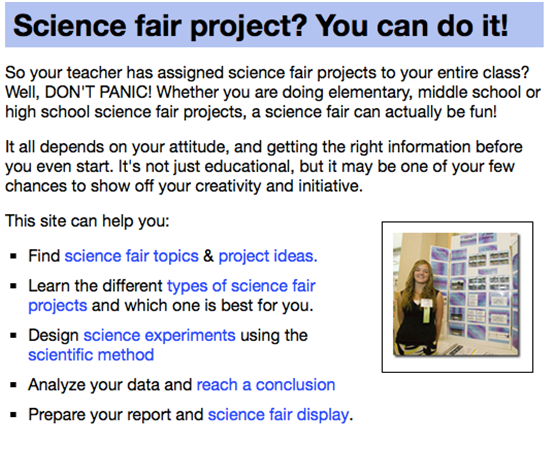Click the bullet marker beside 'Prepare your report'
Image resolution: width=557 pixels, height=449 pixels.
(13, 415)
